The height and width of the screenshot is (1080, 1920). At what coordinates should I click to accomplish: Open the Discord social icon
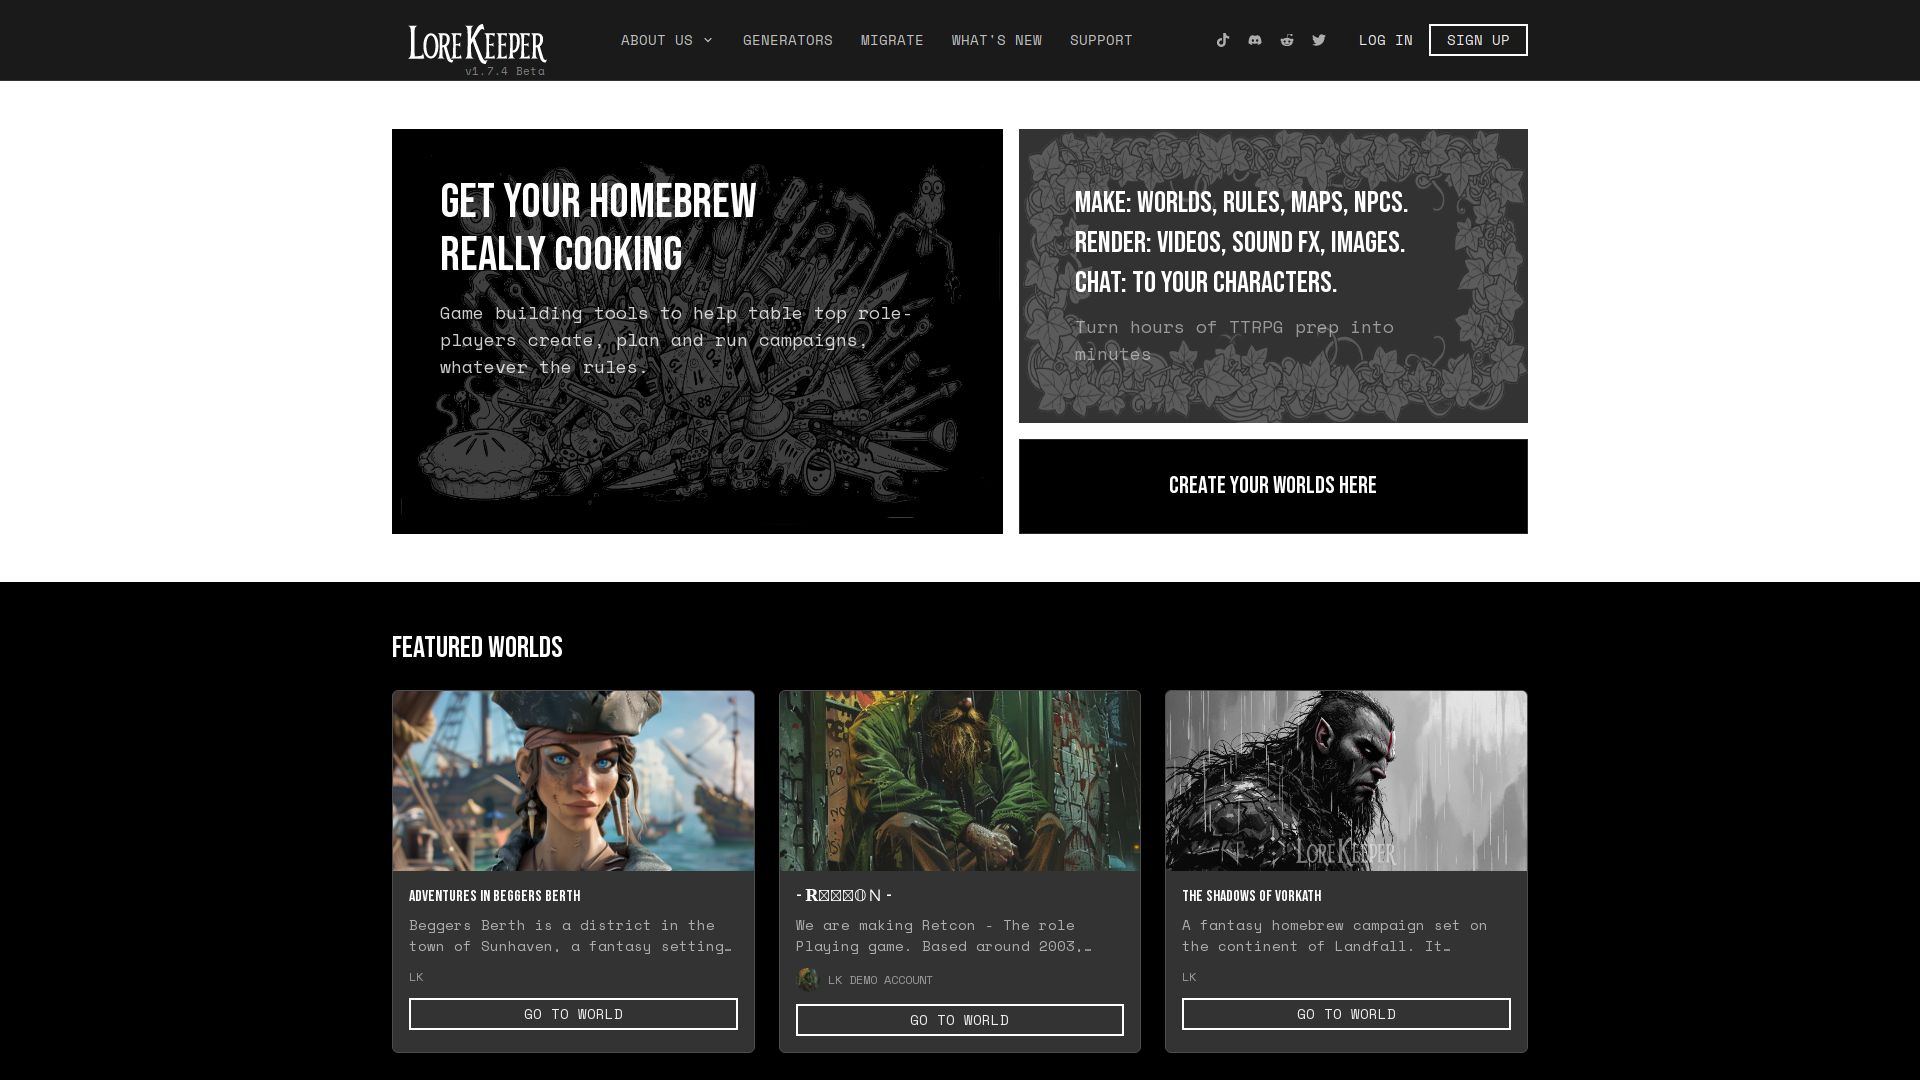point(1255,40)
